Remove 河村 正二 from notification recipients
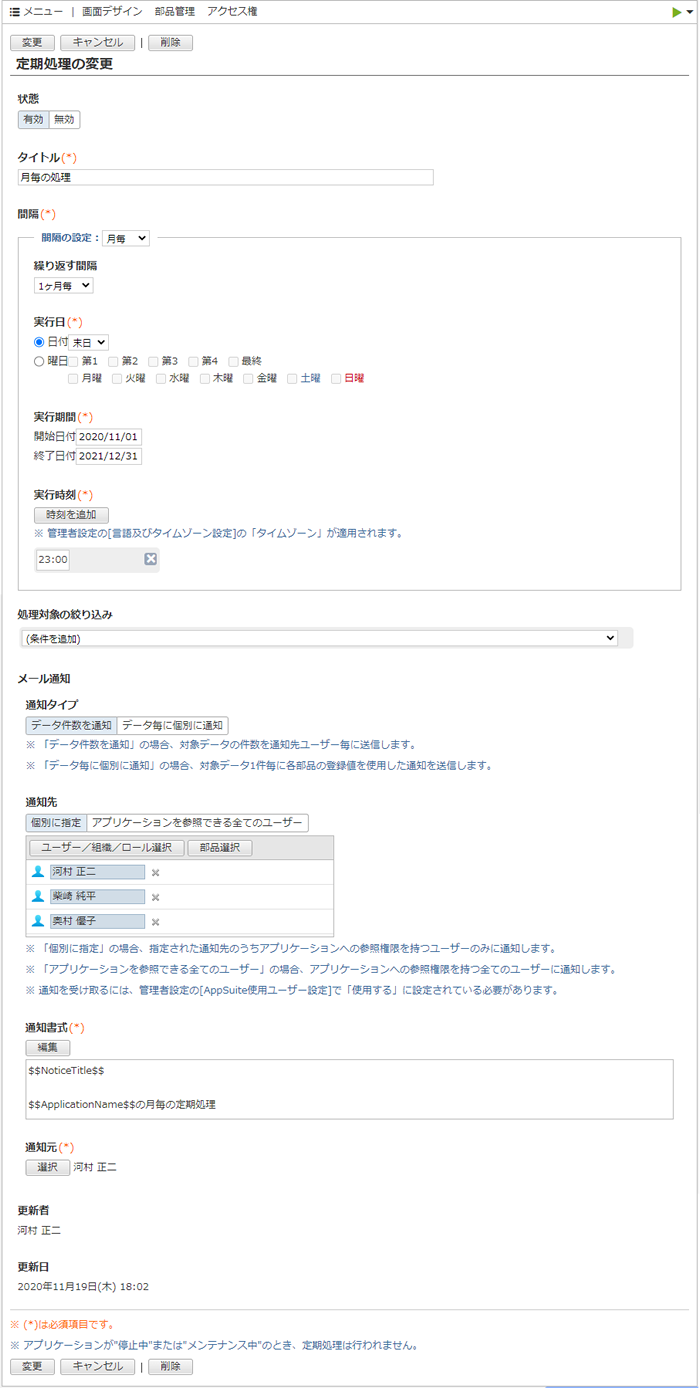This screenshot has height=1388, width=700. [x=155, y=872]
